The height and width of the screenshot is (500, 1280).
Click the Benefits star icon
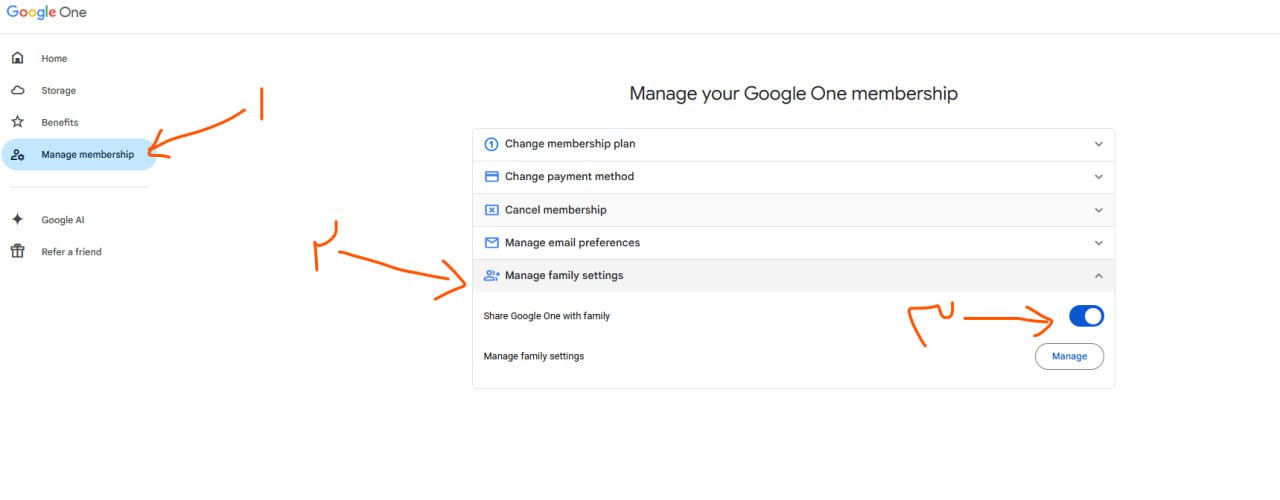pos(17,122)
